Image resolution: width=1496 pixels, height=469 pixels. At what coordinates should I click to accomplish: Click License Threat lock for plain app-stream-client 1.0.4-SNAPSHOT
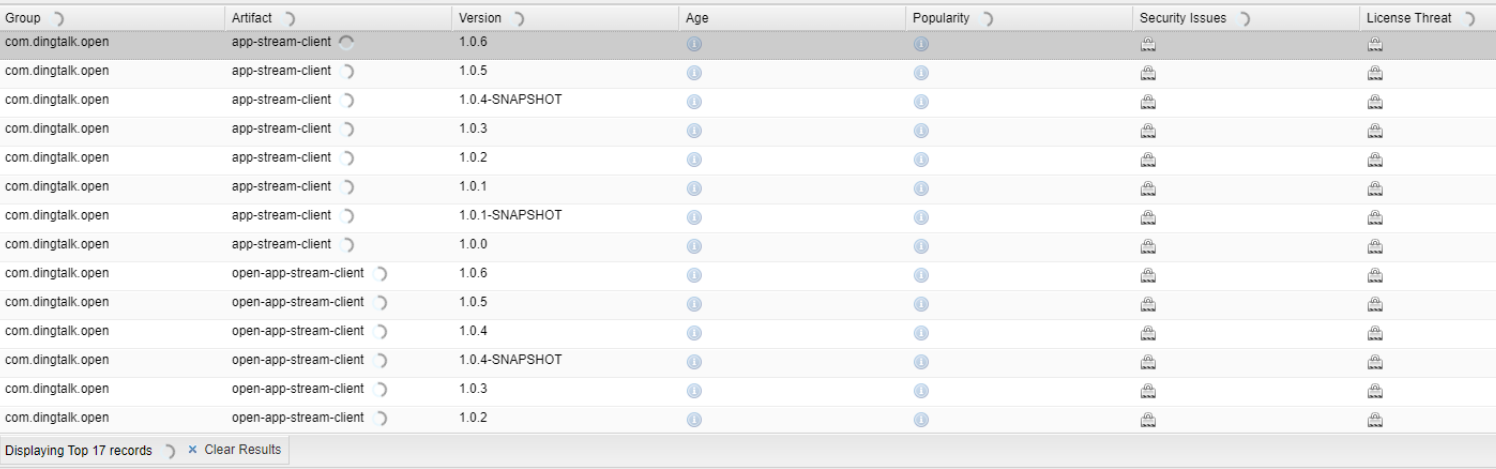pyautogui.click(x=1375, y=102)
